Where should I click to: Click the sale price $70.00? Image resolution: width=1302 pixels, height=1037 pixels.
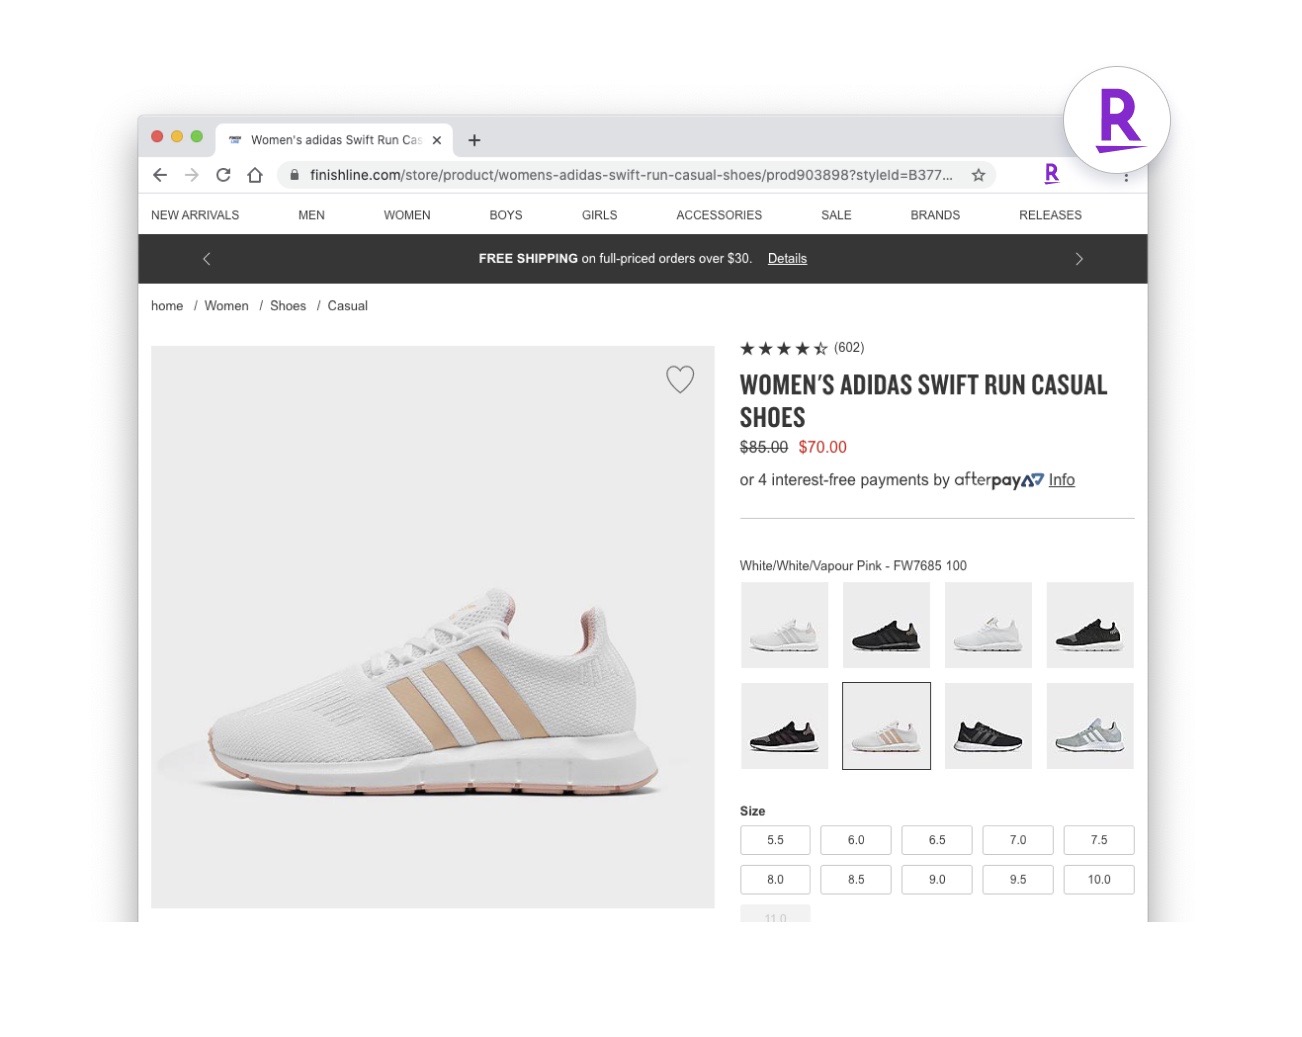pyautogui.click(x=822, y=447)
